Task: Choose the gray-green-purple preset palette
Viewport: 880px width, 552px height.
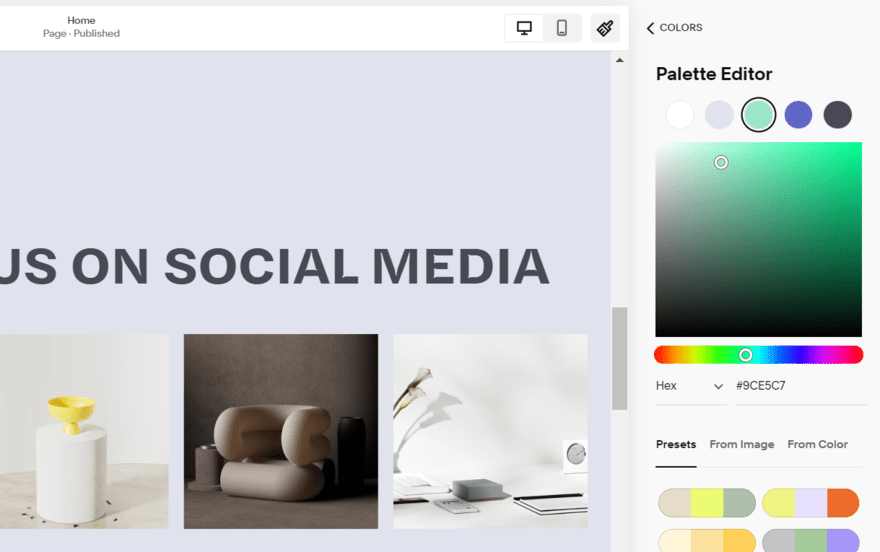Action: coord(810,541)
